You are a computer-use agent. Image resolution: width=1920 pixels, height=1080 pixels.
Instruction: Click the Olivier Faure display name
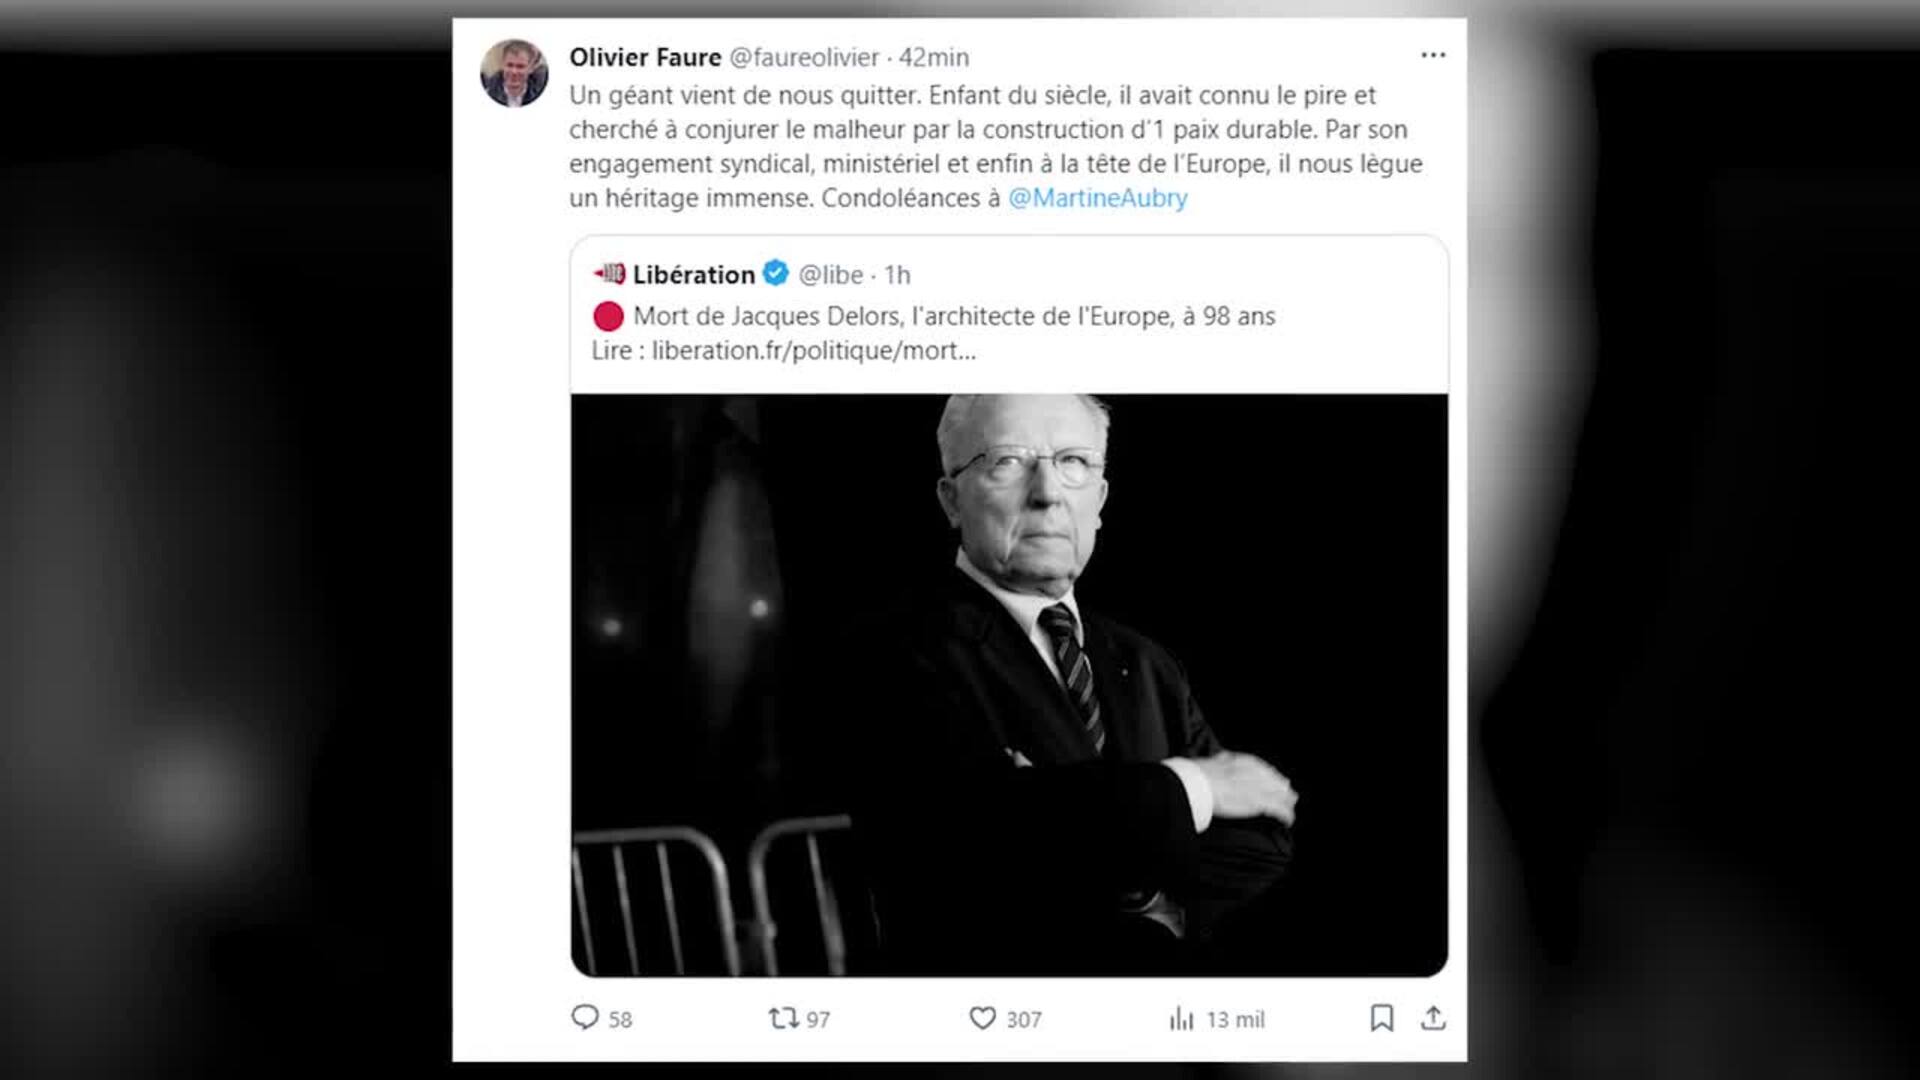pos(645,57)
